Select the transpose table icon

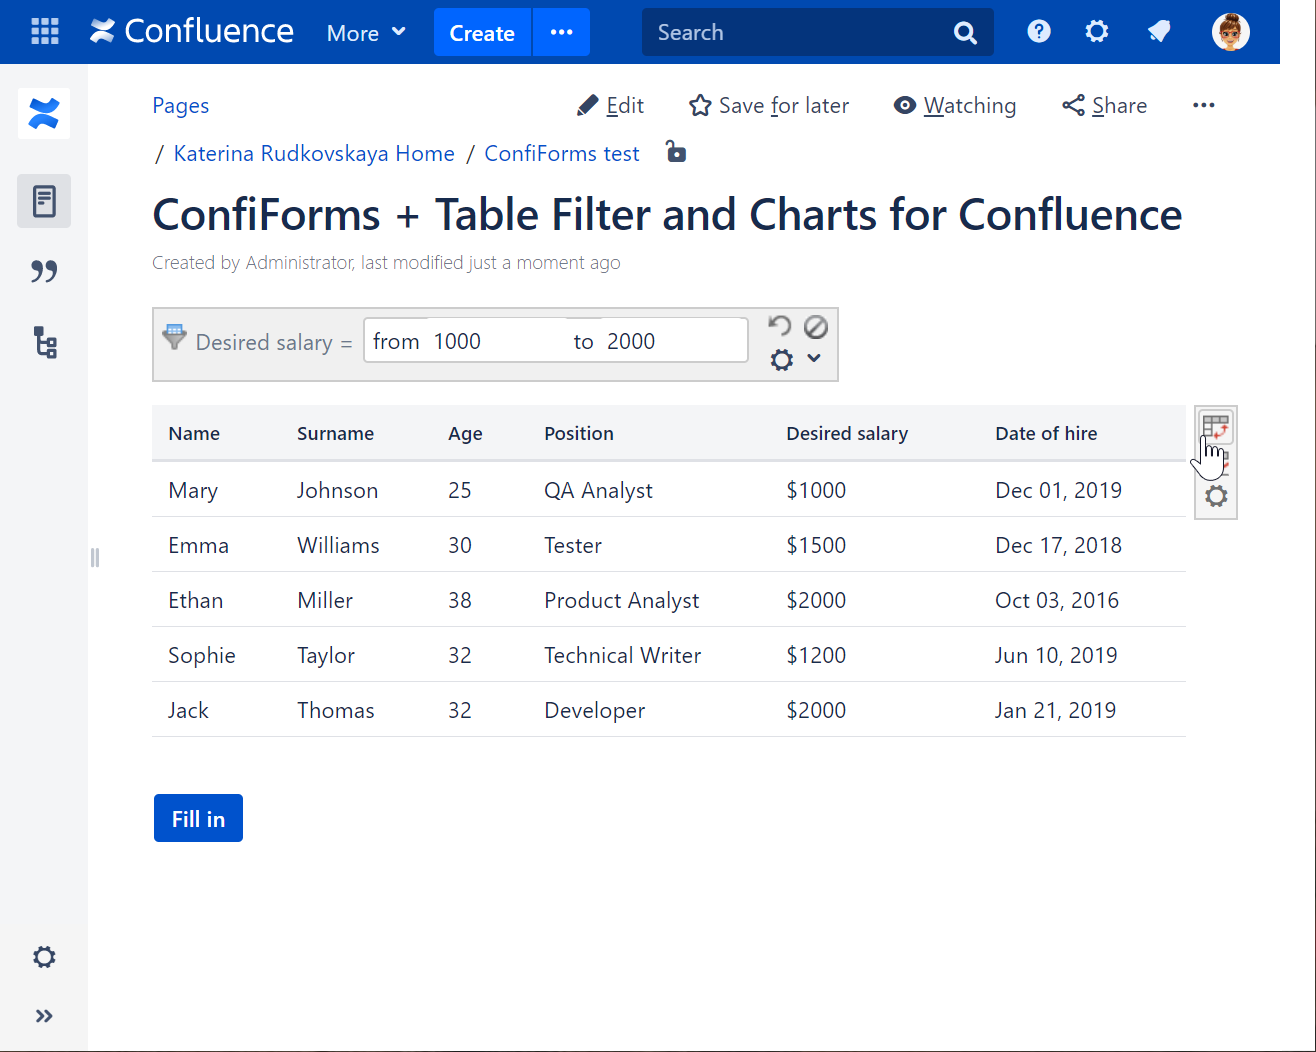pyautogui.click(x=1216, y=428)
